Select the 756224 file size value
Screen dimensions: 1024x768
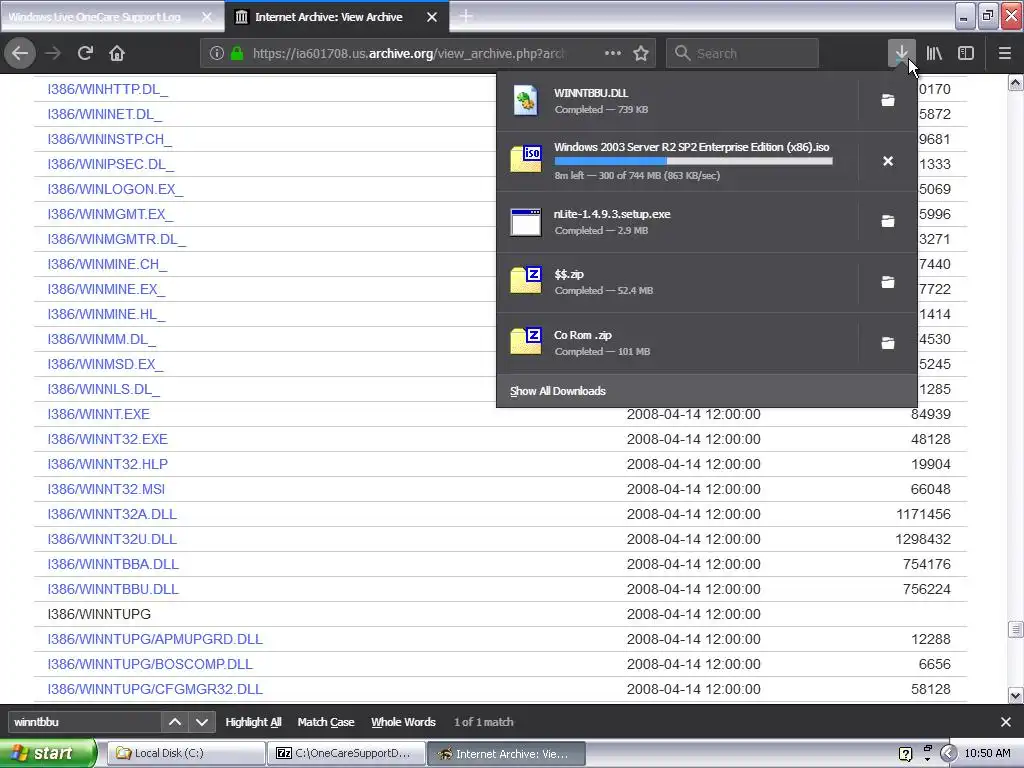[x=926, y=589]
